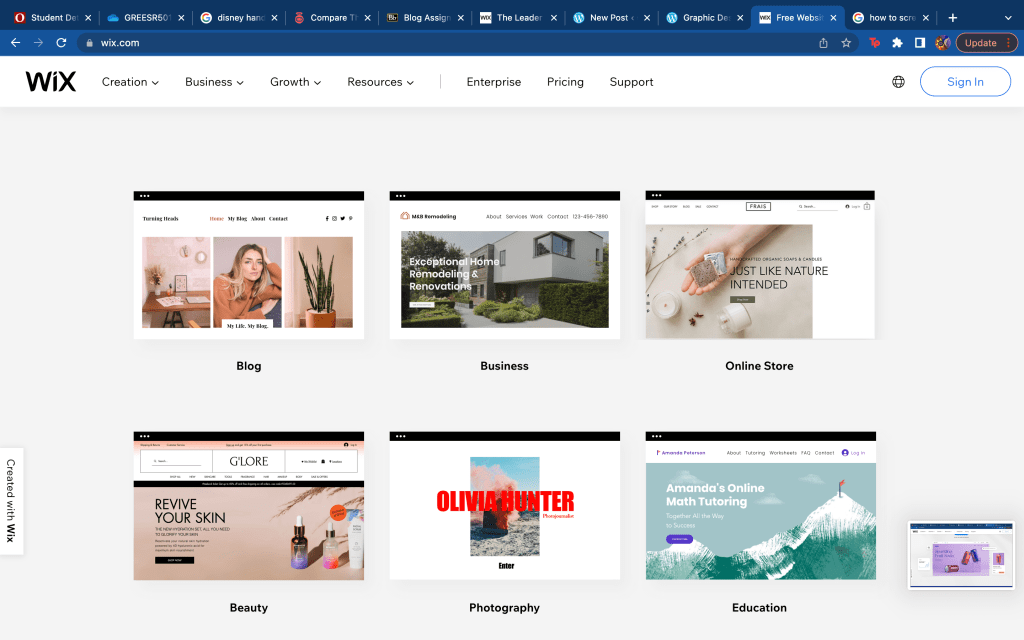
Task: Open the Resources dropdown menu
Action: [x=380, y=82]
